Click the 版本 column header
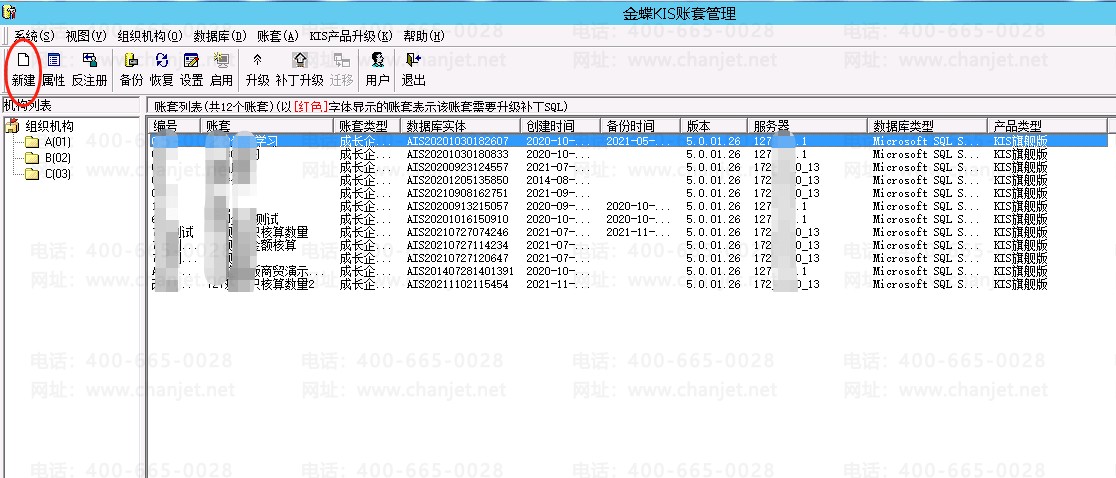The height and width of the screenshot is (478, 1116). coord(713,126)
